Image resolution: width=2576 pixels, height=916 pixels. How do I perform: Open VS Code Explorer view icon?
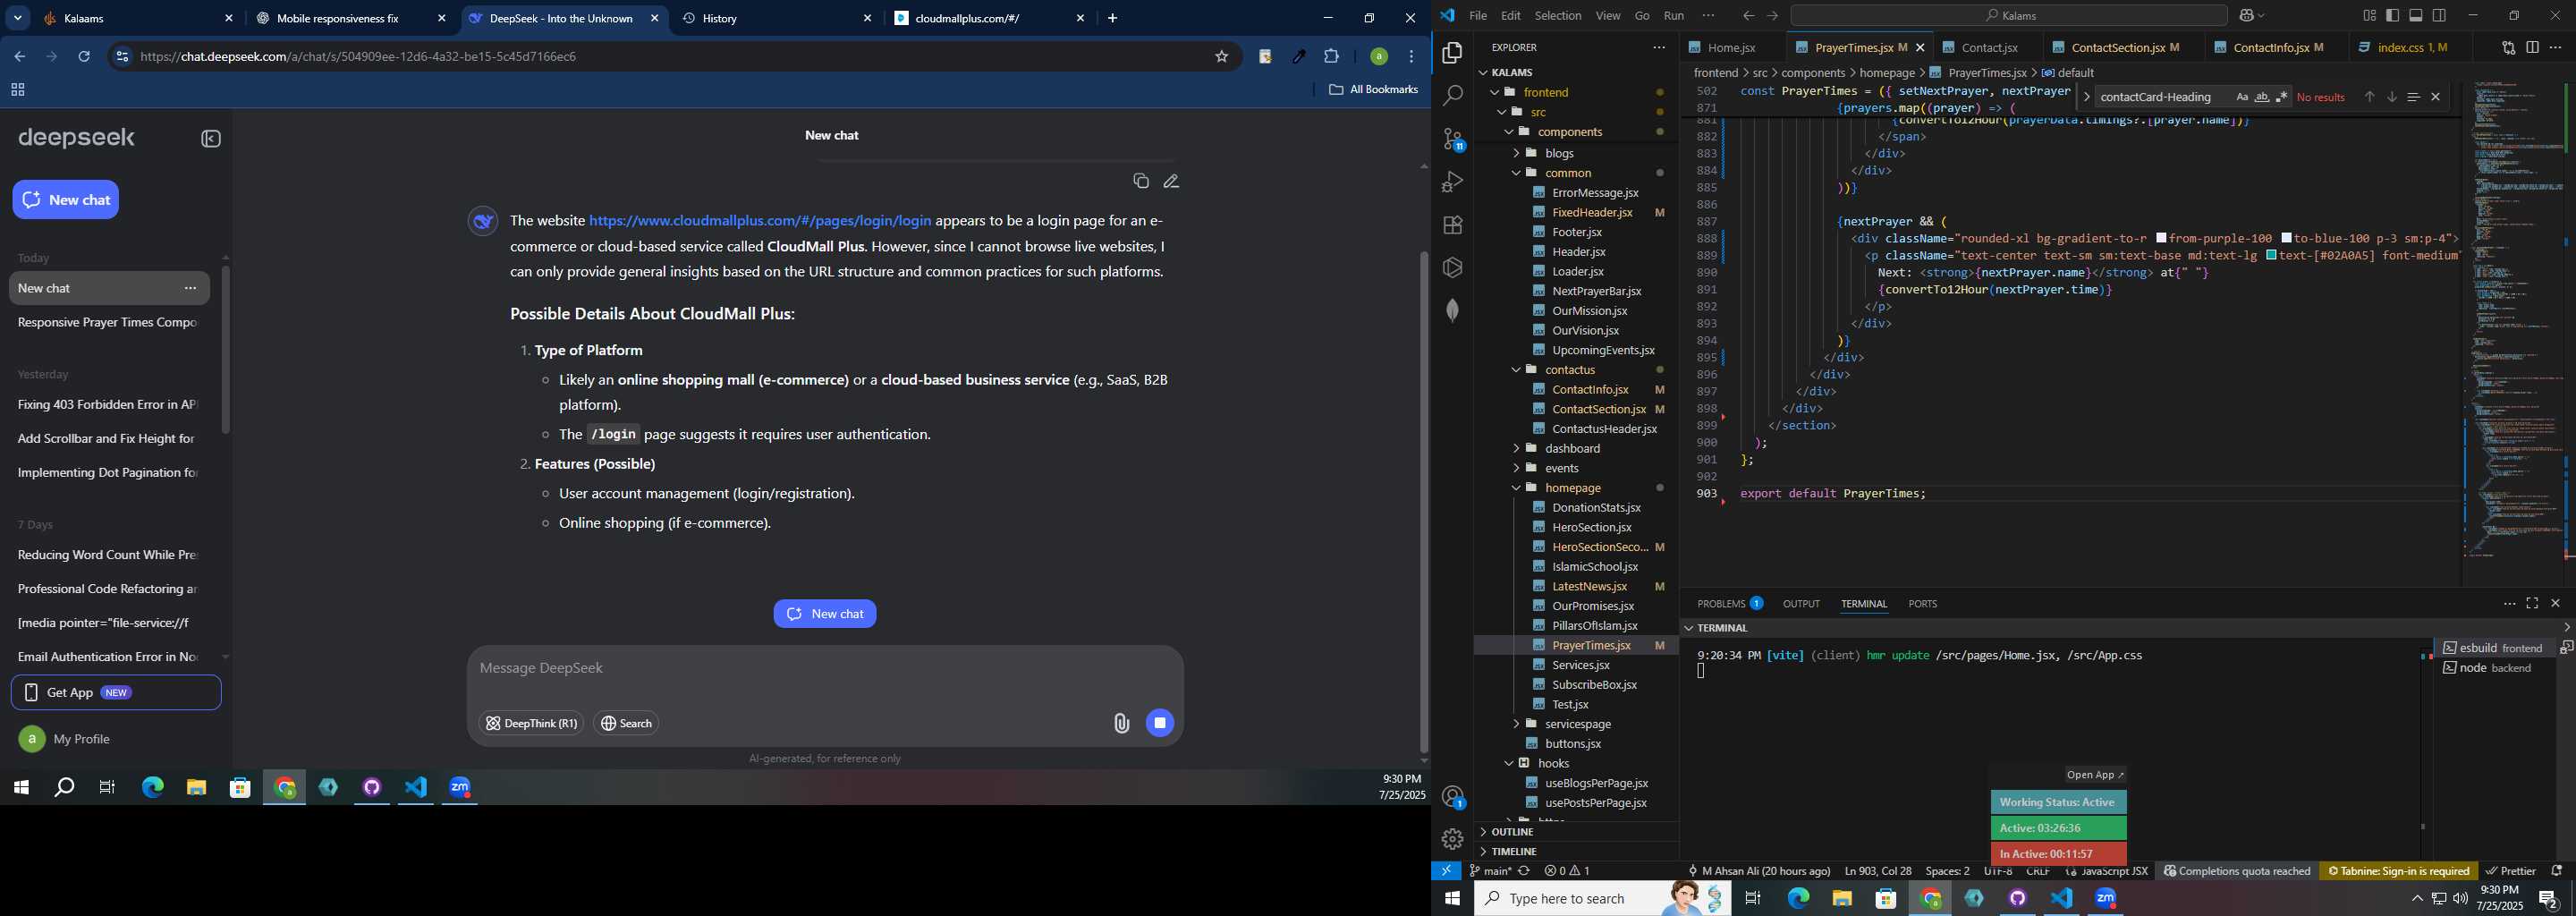click(1452, 53)
